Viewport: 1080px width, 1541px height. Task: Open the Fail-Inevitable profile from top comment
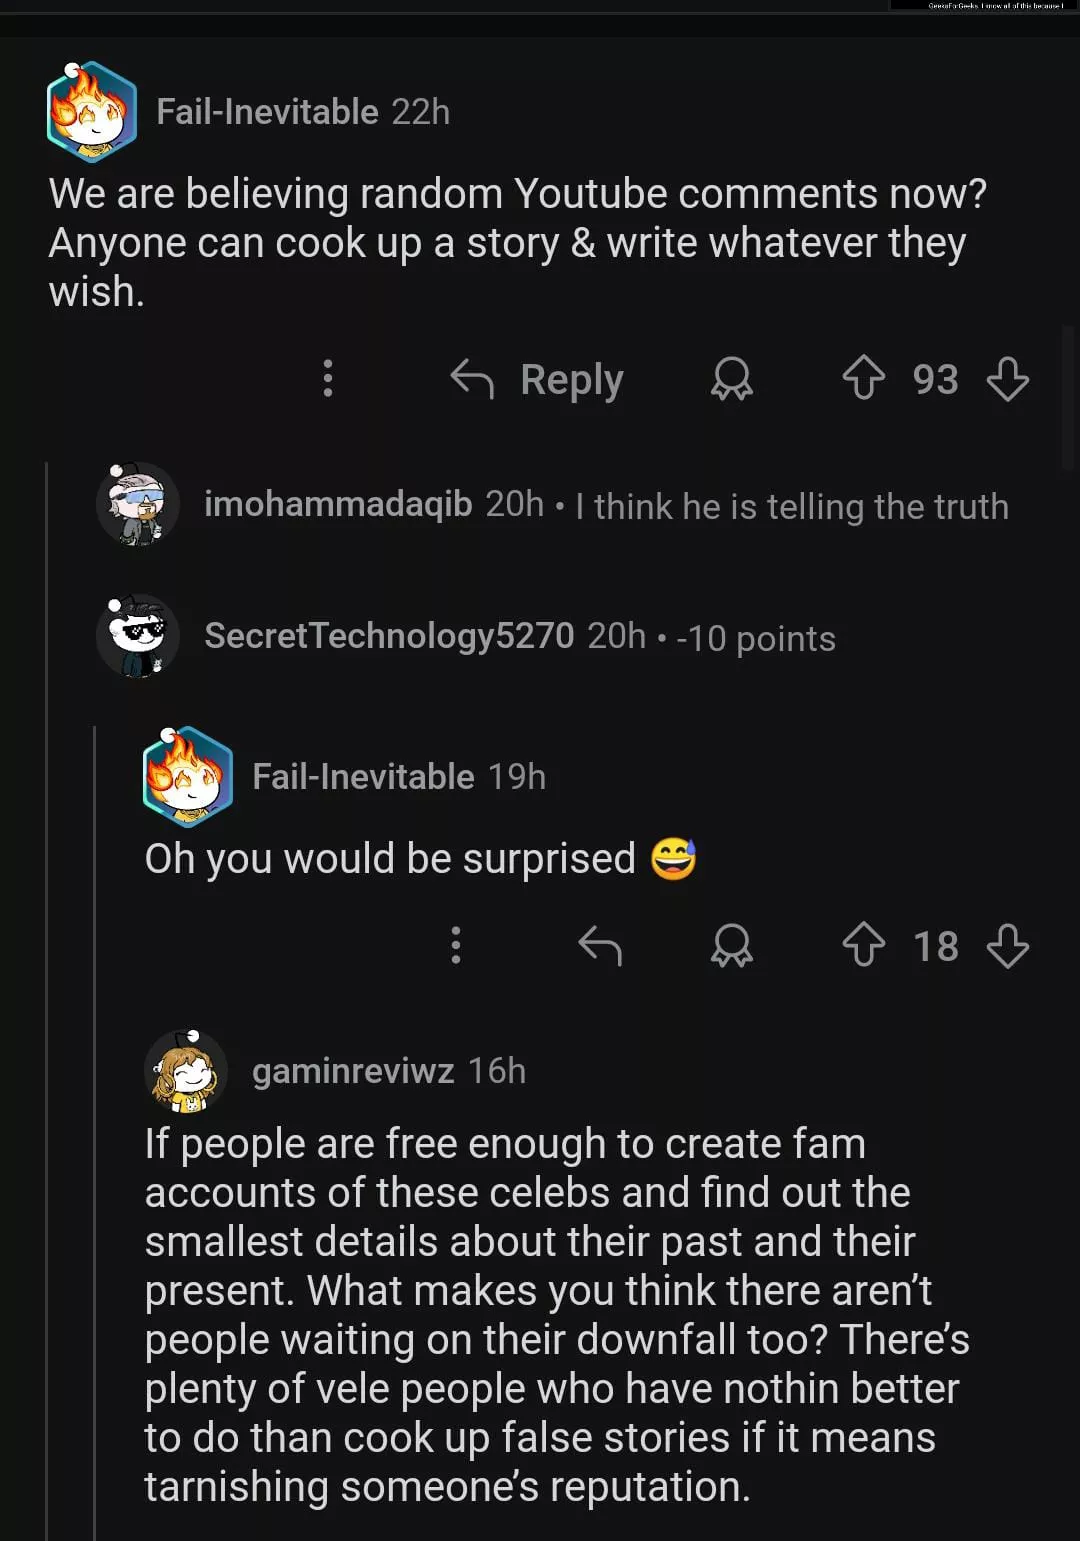click(267, 112)
